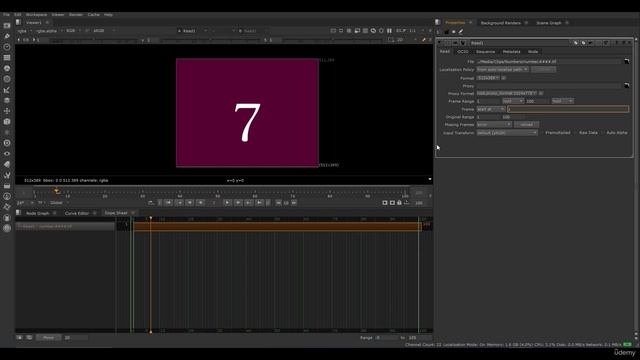The image size is (640, 360).
Task: Open the Views nodes eye icon
Action: point(7,153)
